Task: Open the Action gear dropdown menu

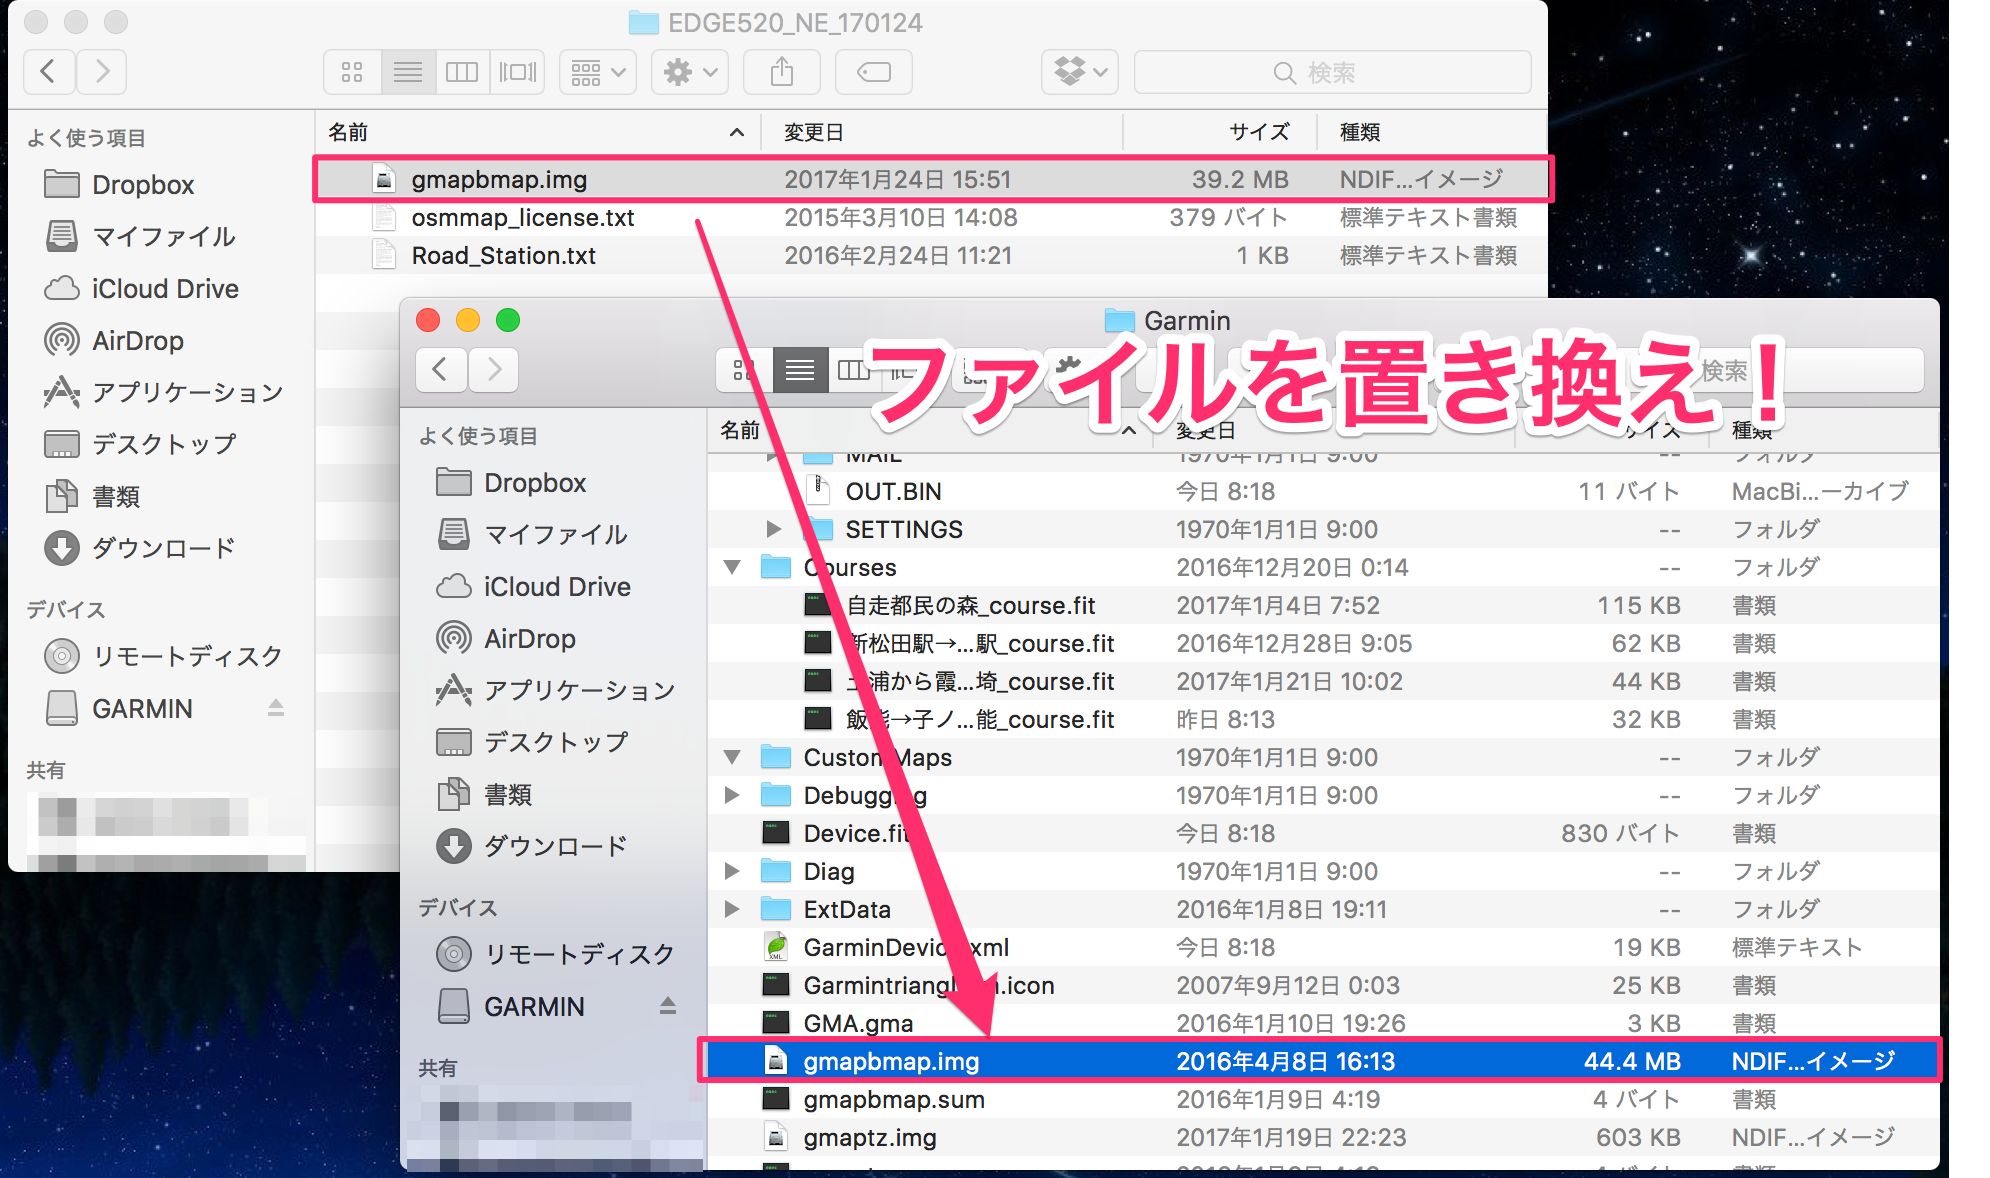Action: coord(690,72)
